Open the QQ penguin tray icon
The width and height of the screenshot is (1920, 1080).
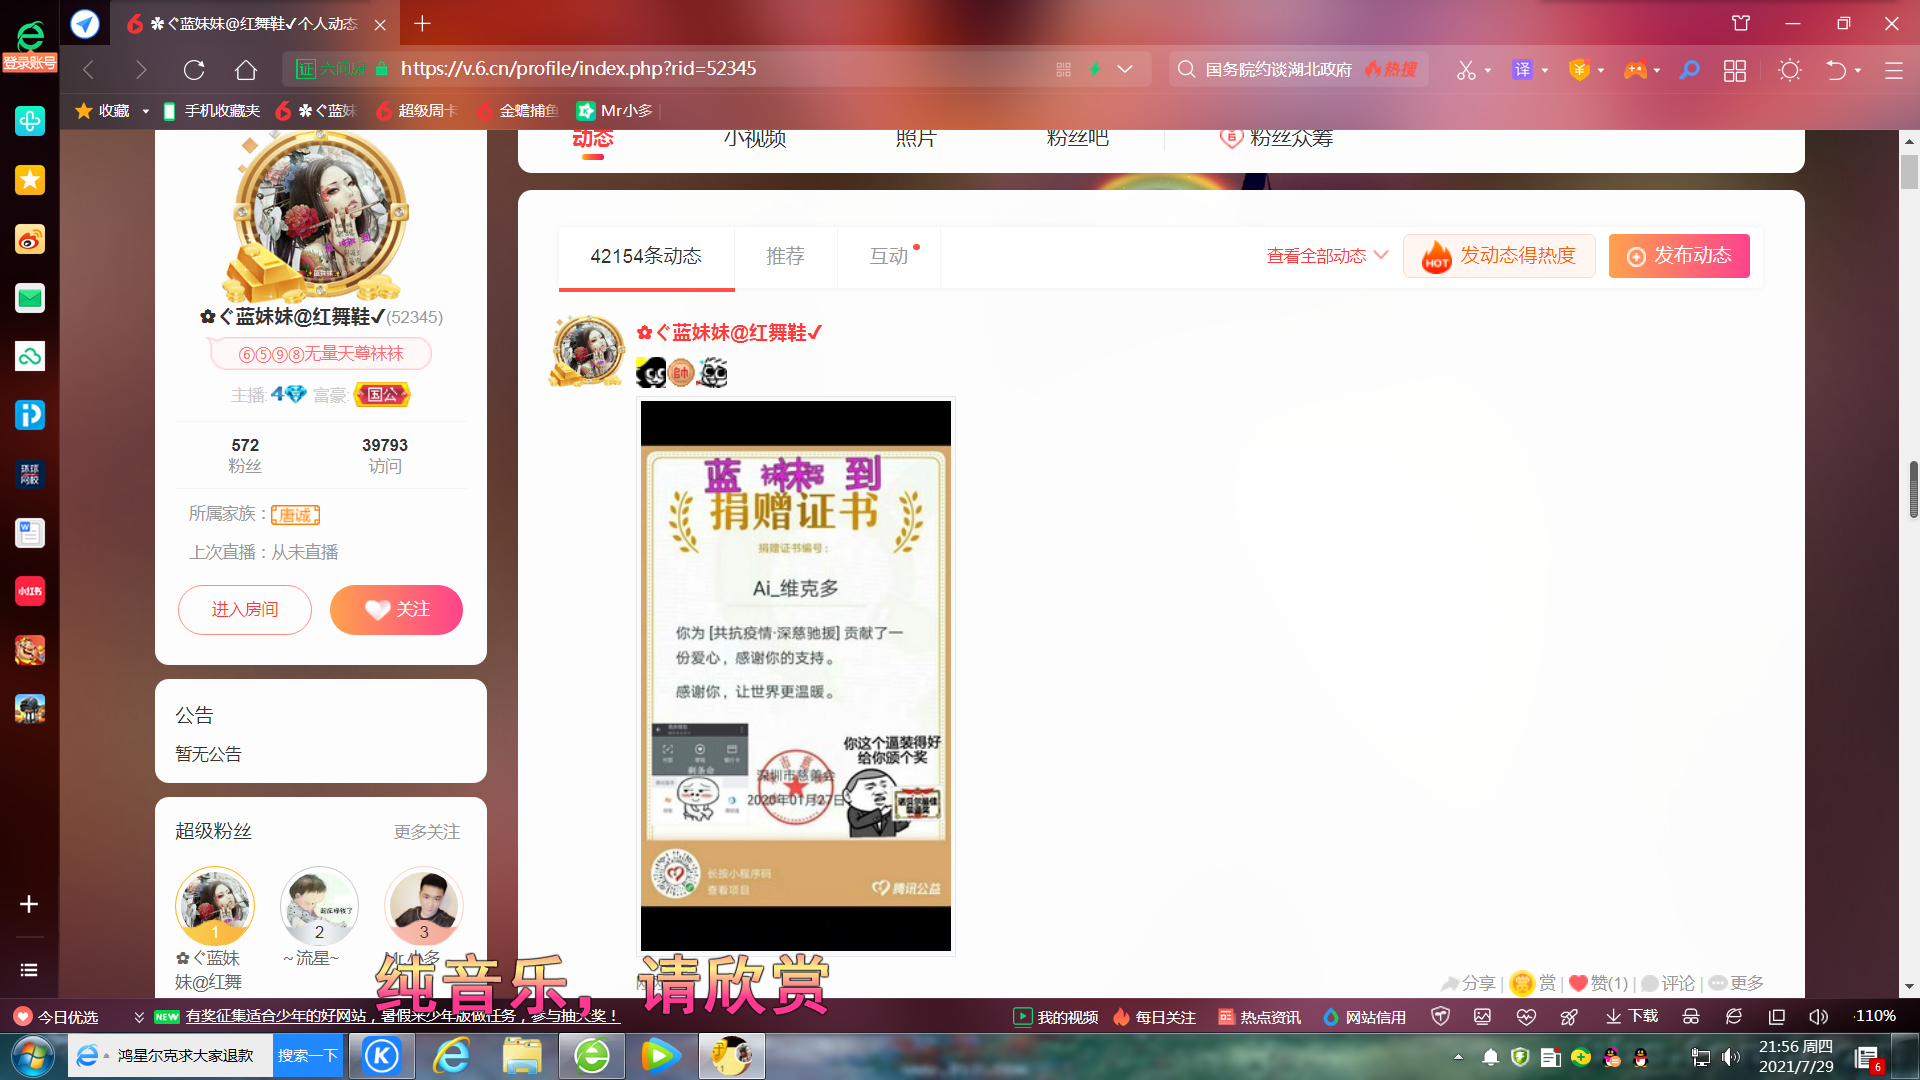(x=1640, y=1057)
